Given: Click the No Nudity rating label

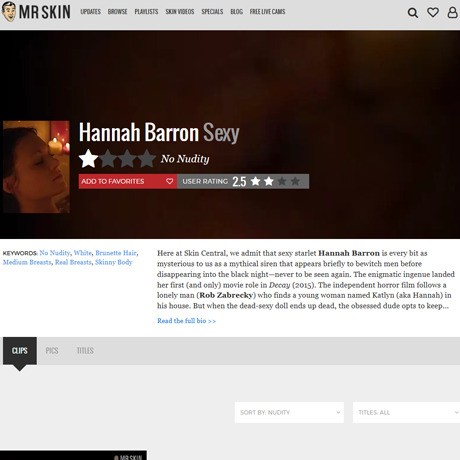Looking at the screenshot, I should (185, 159).
